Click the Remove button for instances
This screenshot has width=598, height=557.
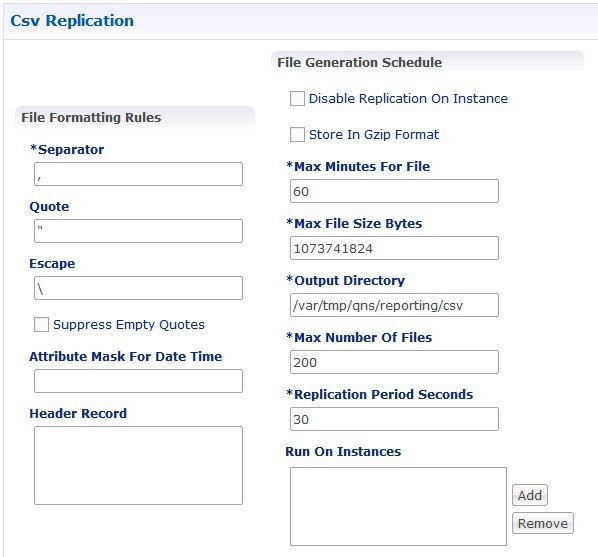pos(543,523)
